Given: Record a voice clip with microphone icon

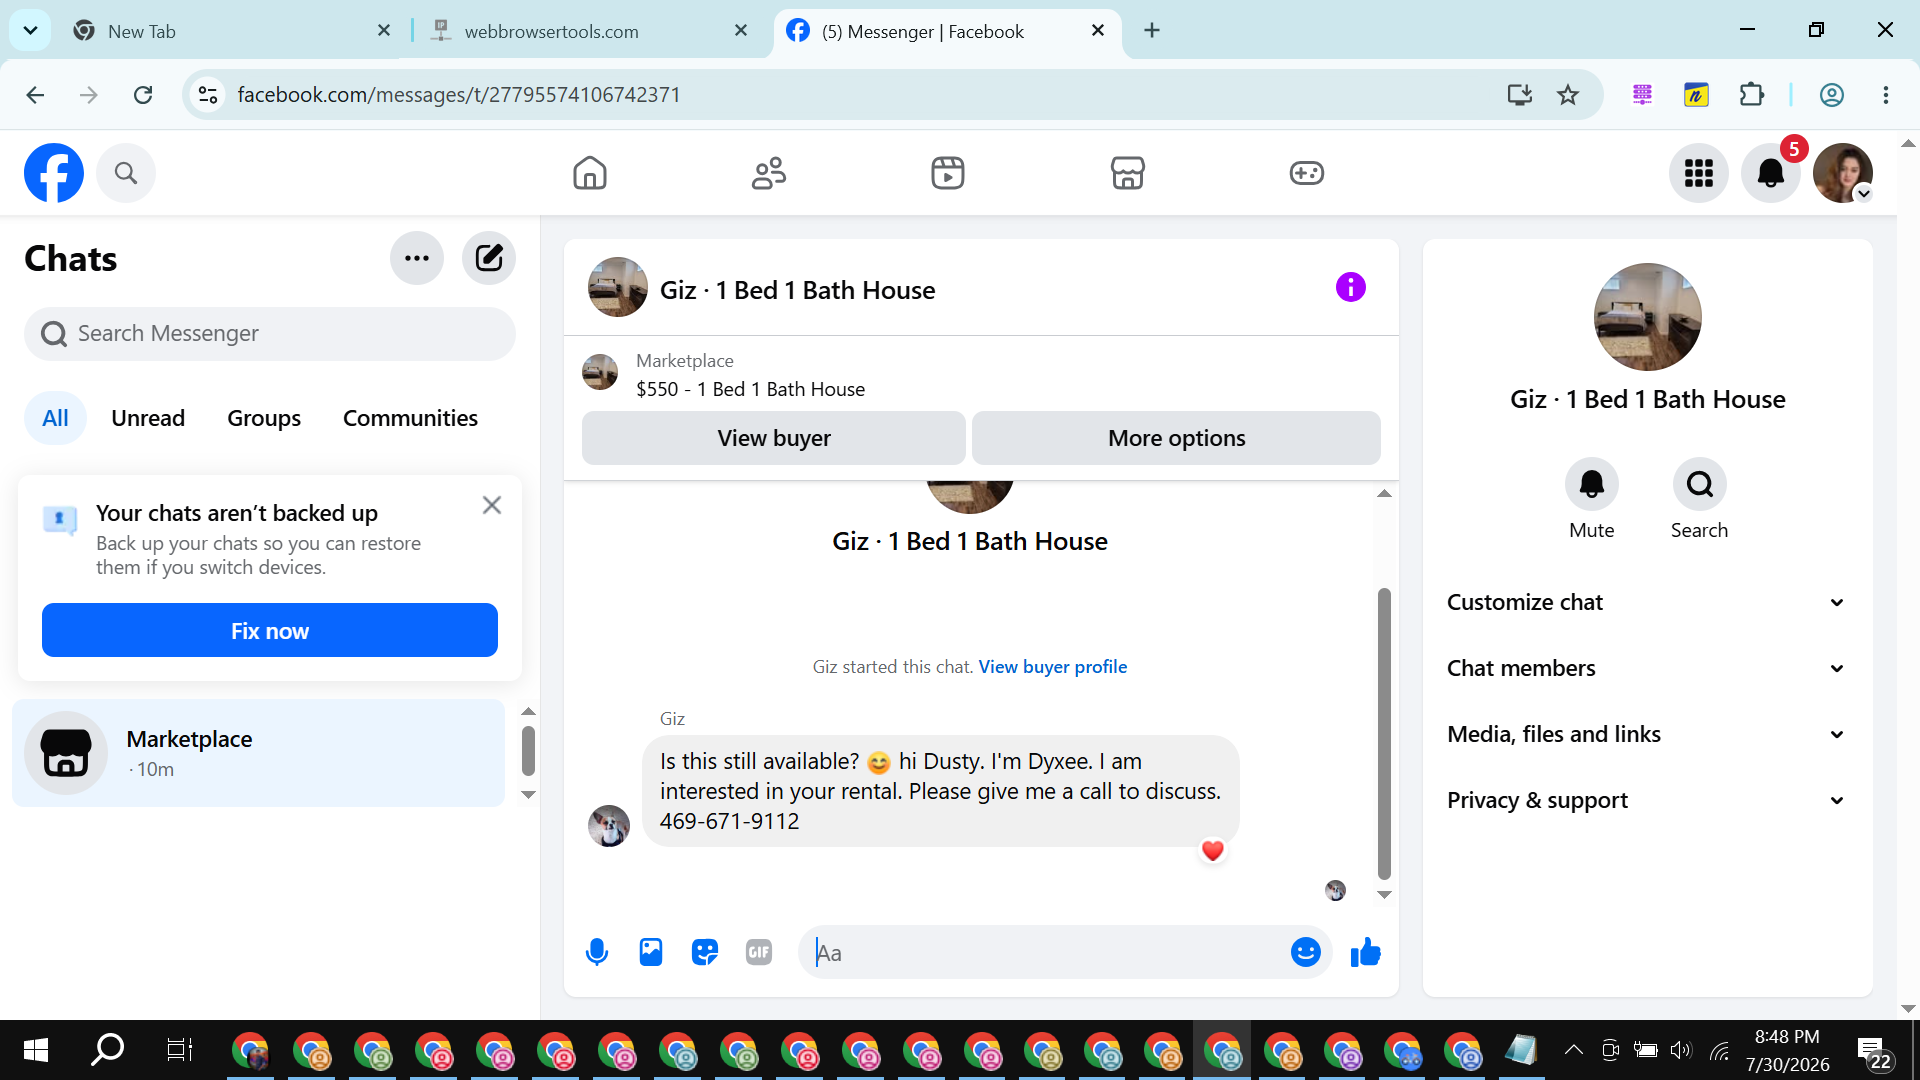Looking at the screenshot, I should click(x=597, y=953).
